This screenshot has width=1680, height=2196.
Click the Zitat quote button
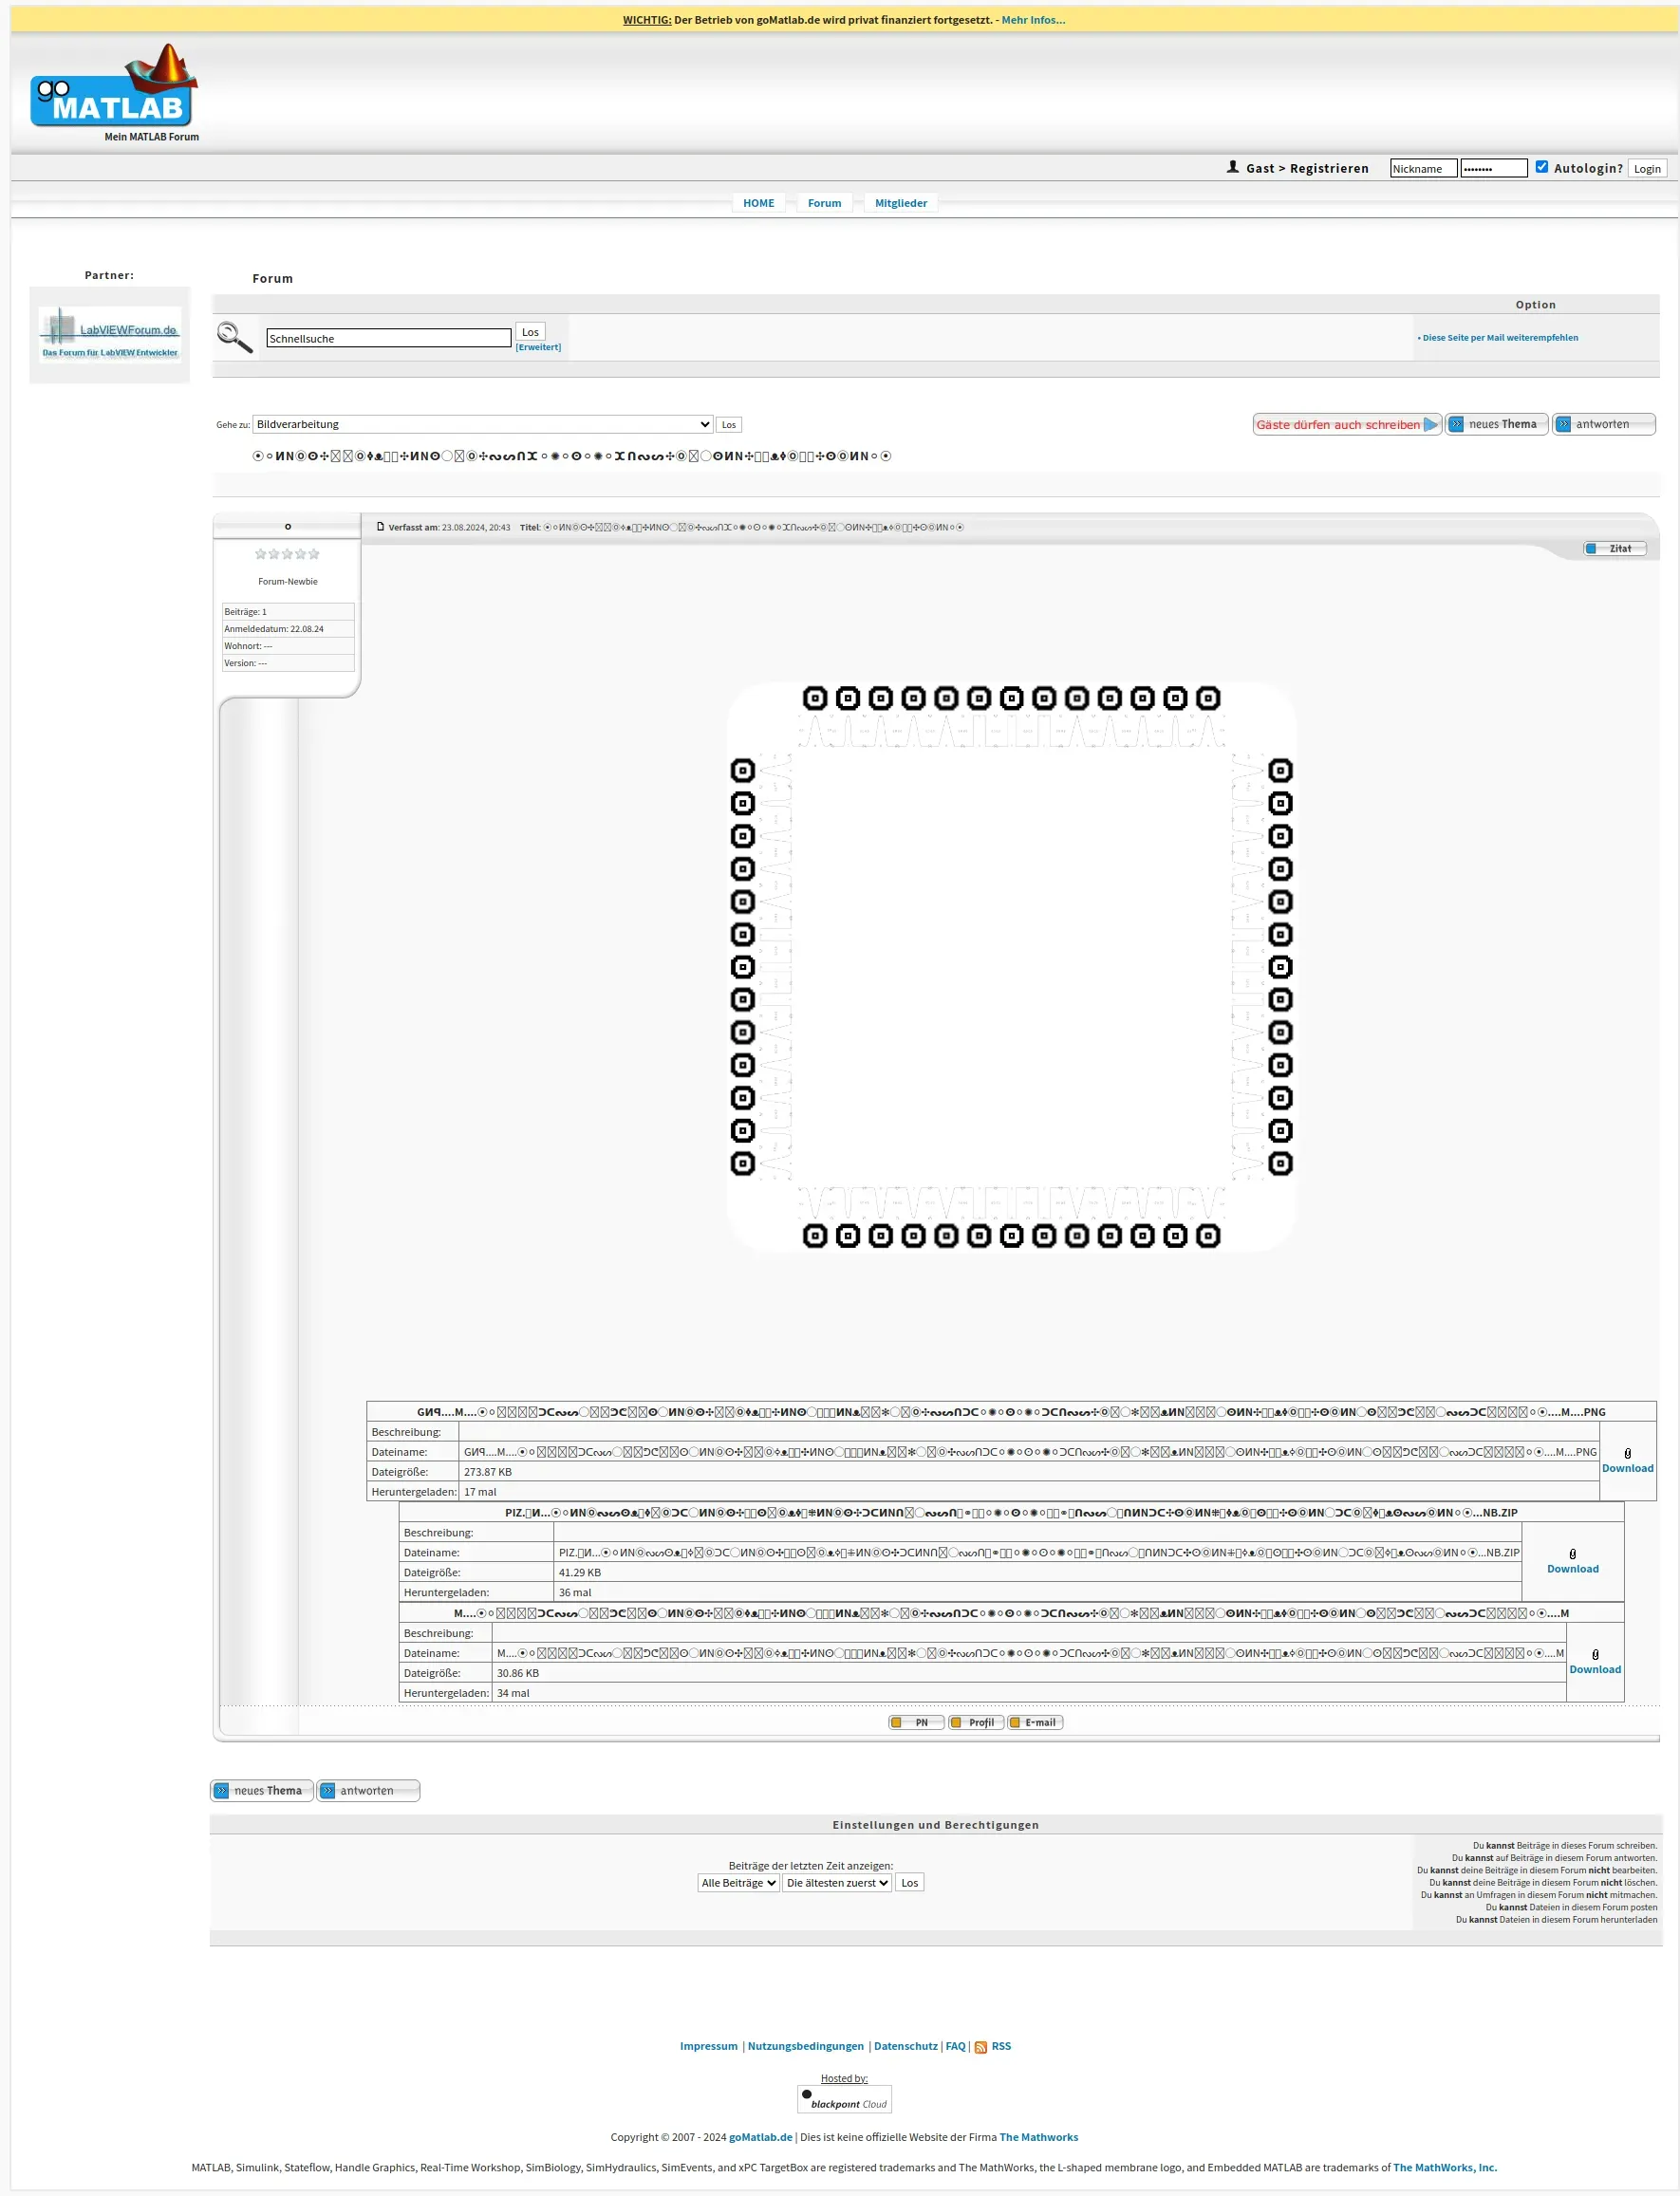tap(1614, 548)
